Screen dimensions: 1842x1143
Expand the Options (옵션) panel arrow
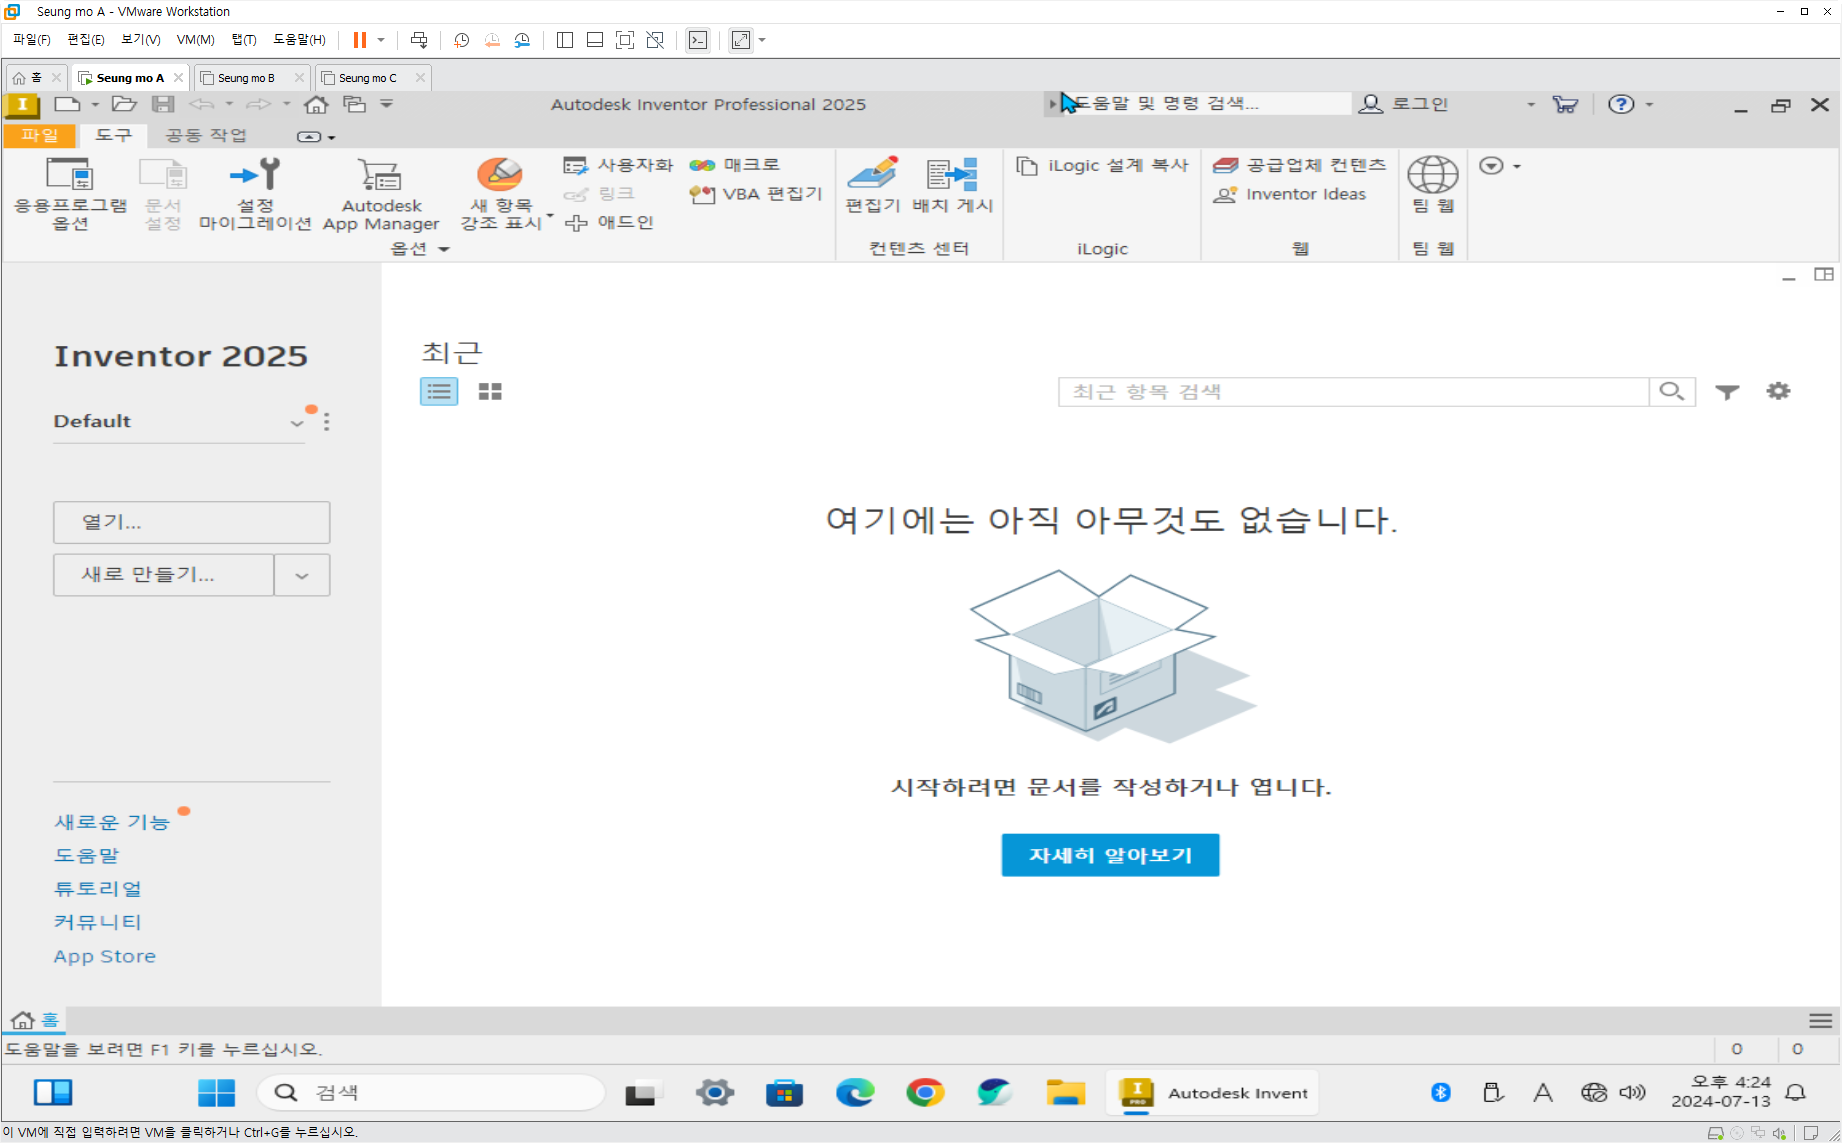tap(444, 249)
